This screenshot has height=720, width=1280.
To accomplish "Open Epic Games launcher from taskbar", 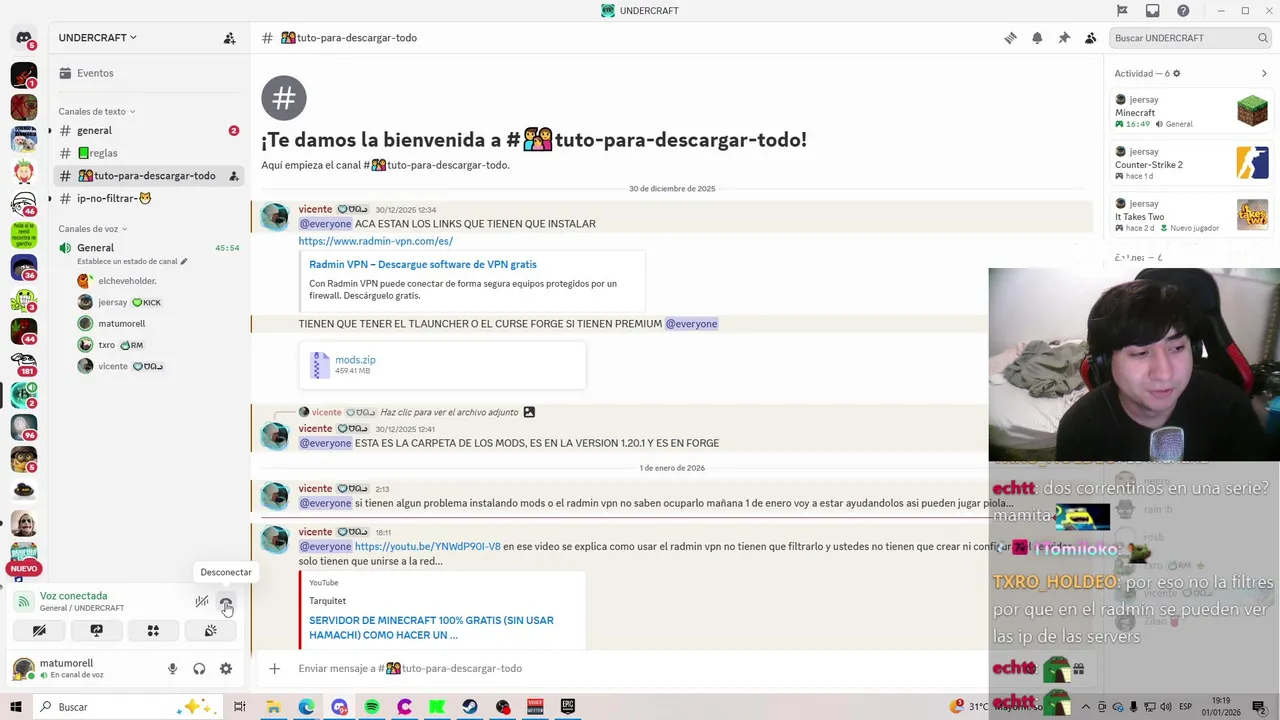I will point(568,707).
